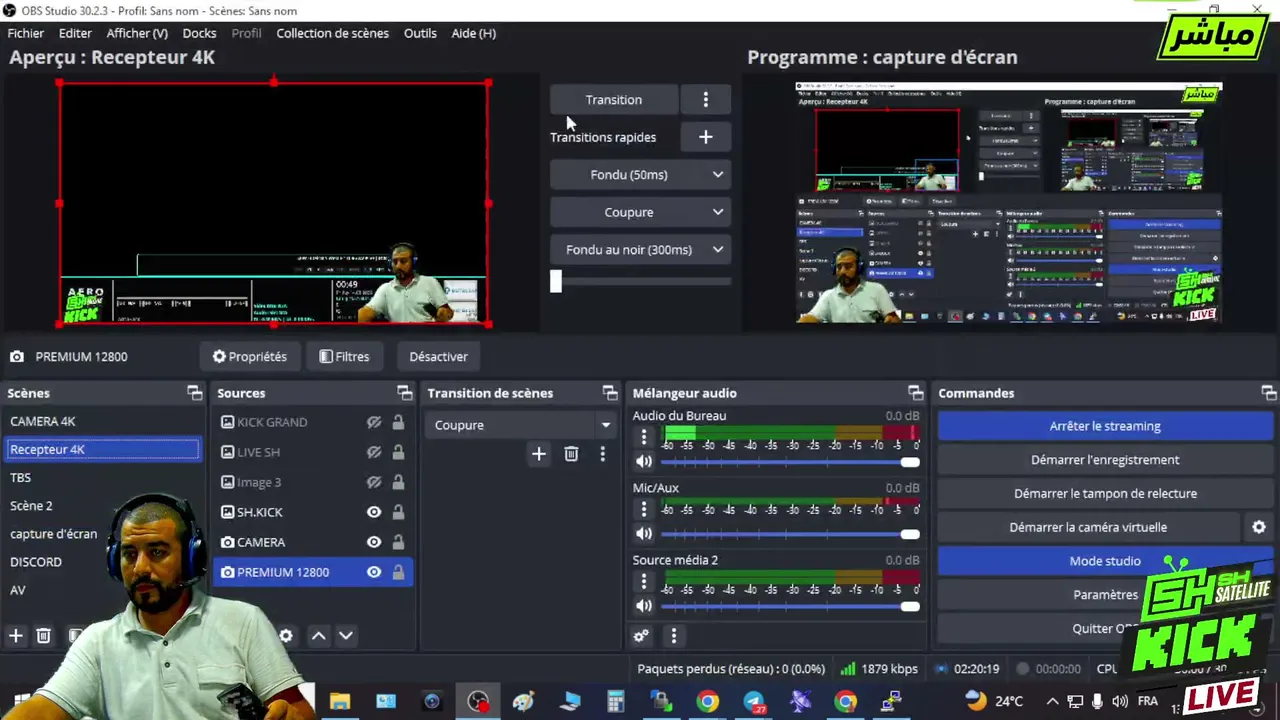
Task: Open the Afficher (V) menu
Action: click(x=137, y=33)
